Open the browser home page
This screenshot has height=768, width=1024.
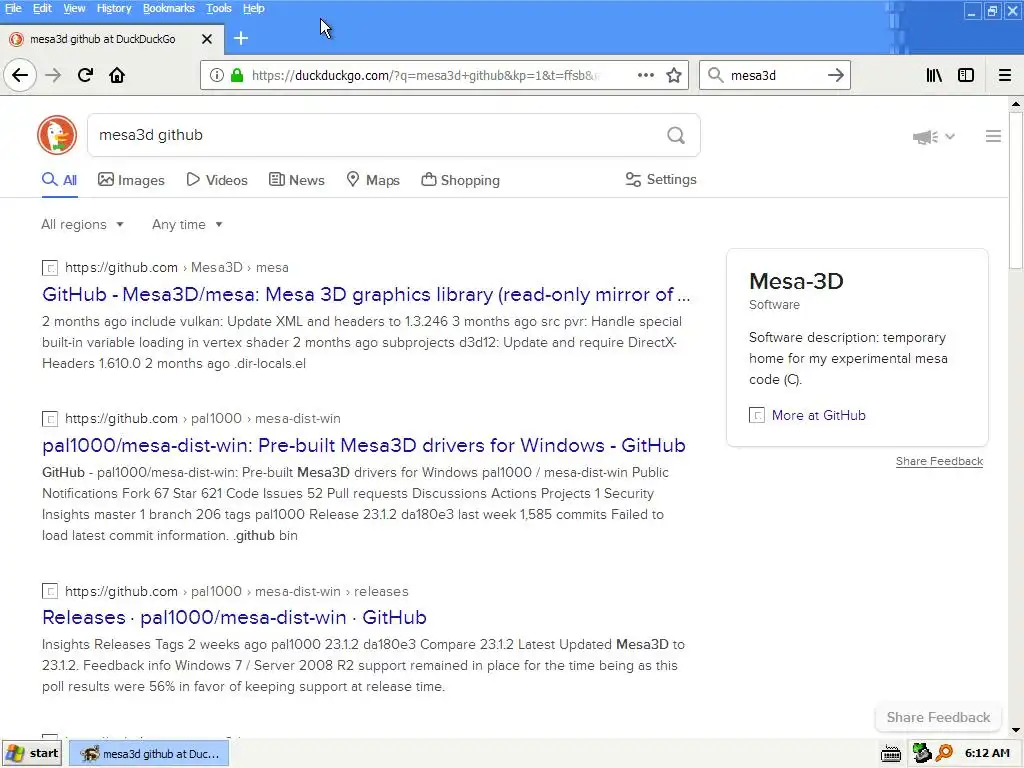[x=117, y=75]
